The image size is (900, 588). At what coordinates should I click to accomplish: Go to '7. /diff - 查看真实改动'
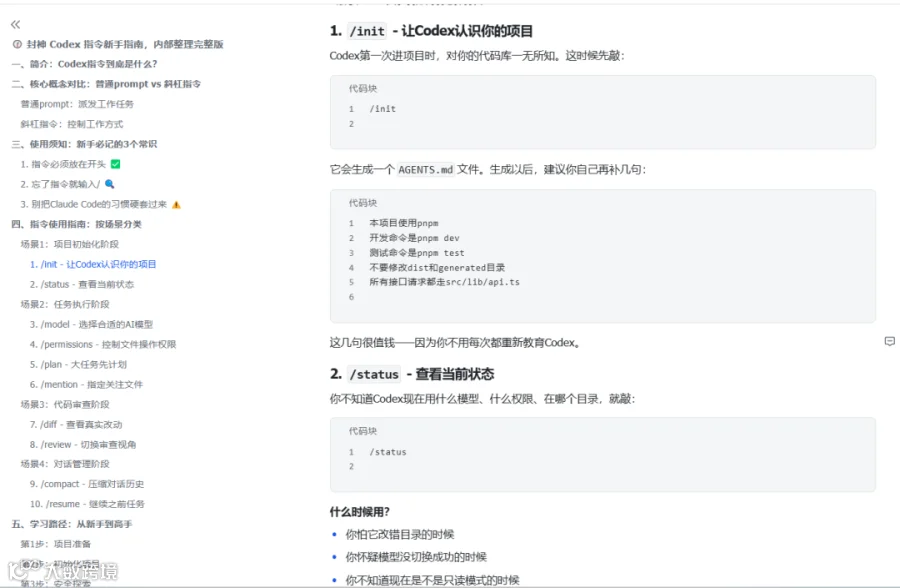click(x=76, y=424)
